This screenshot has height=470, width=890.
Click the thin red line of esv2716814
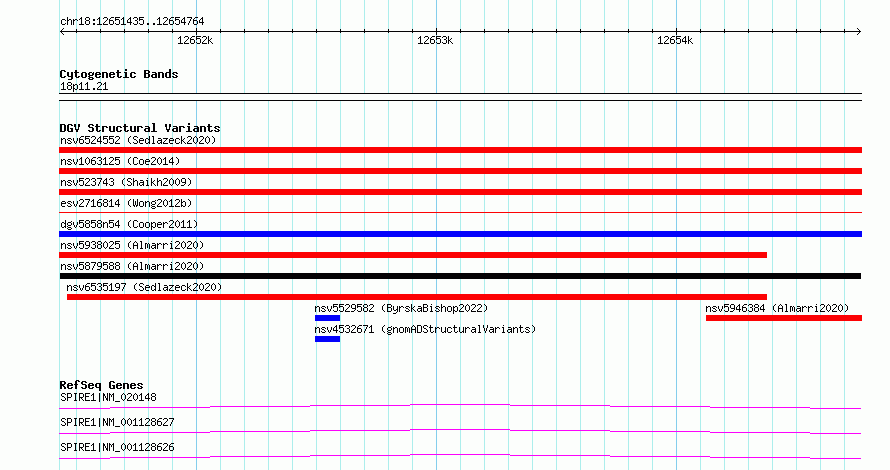click(460, 213)
